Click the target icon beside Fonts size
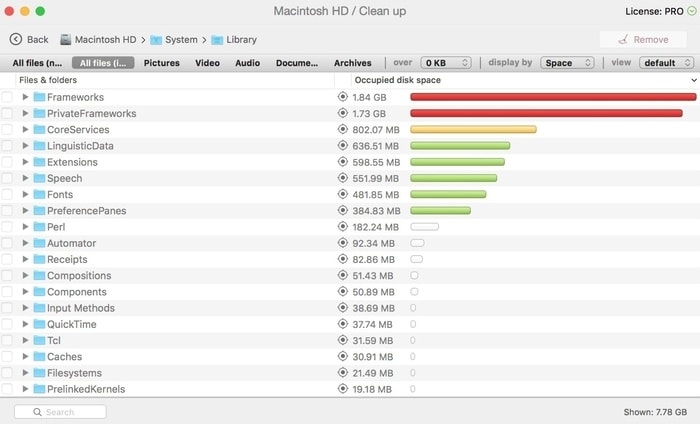700x424 pixels. click(x=343, y=195)
